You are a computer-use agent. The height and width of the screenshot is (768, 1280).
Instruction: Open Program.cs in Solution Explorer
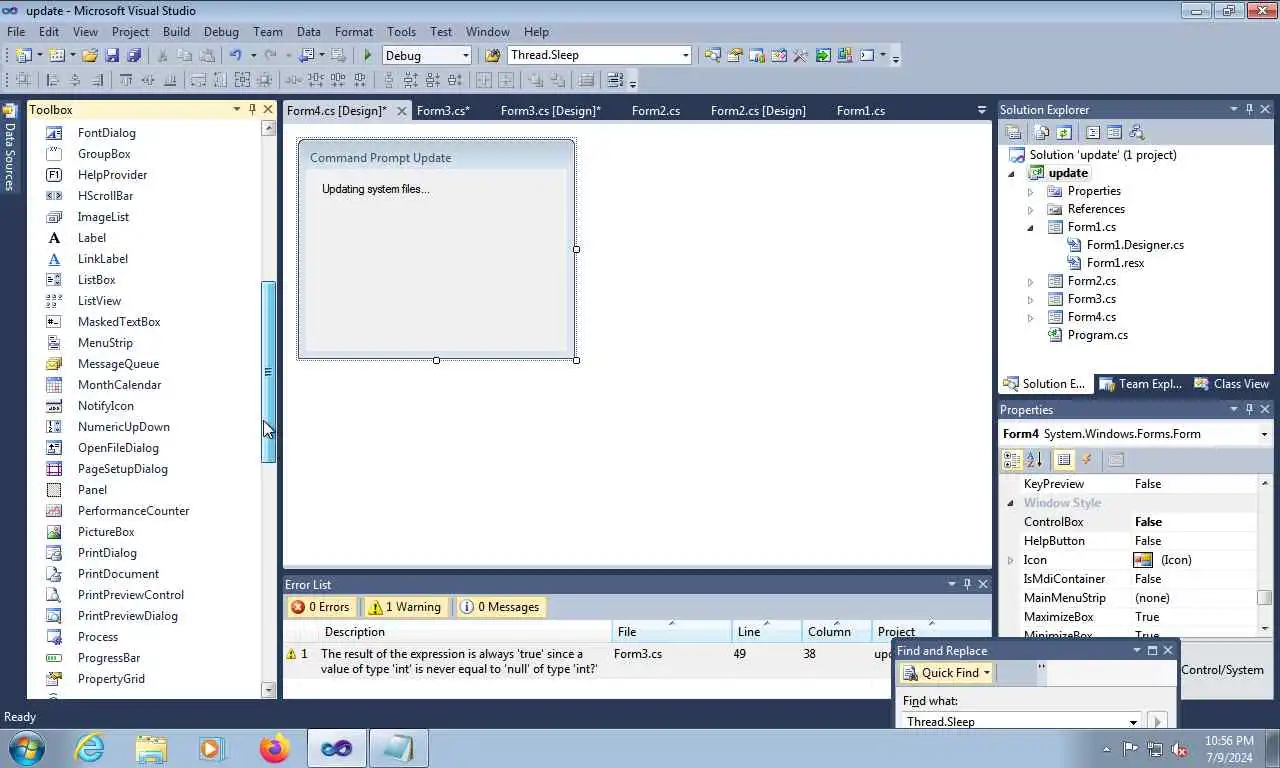pyautogui.click(x=1097, y=335)
